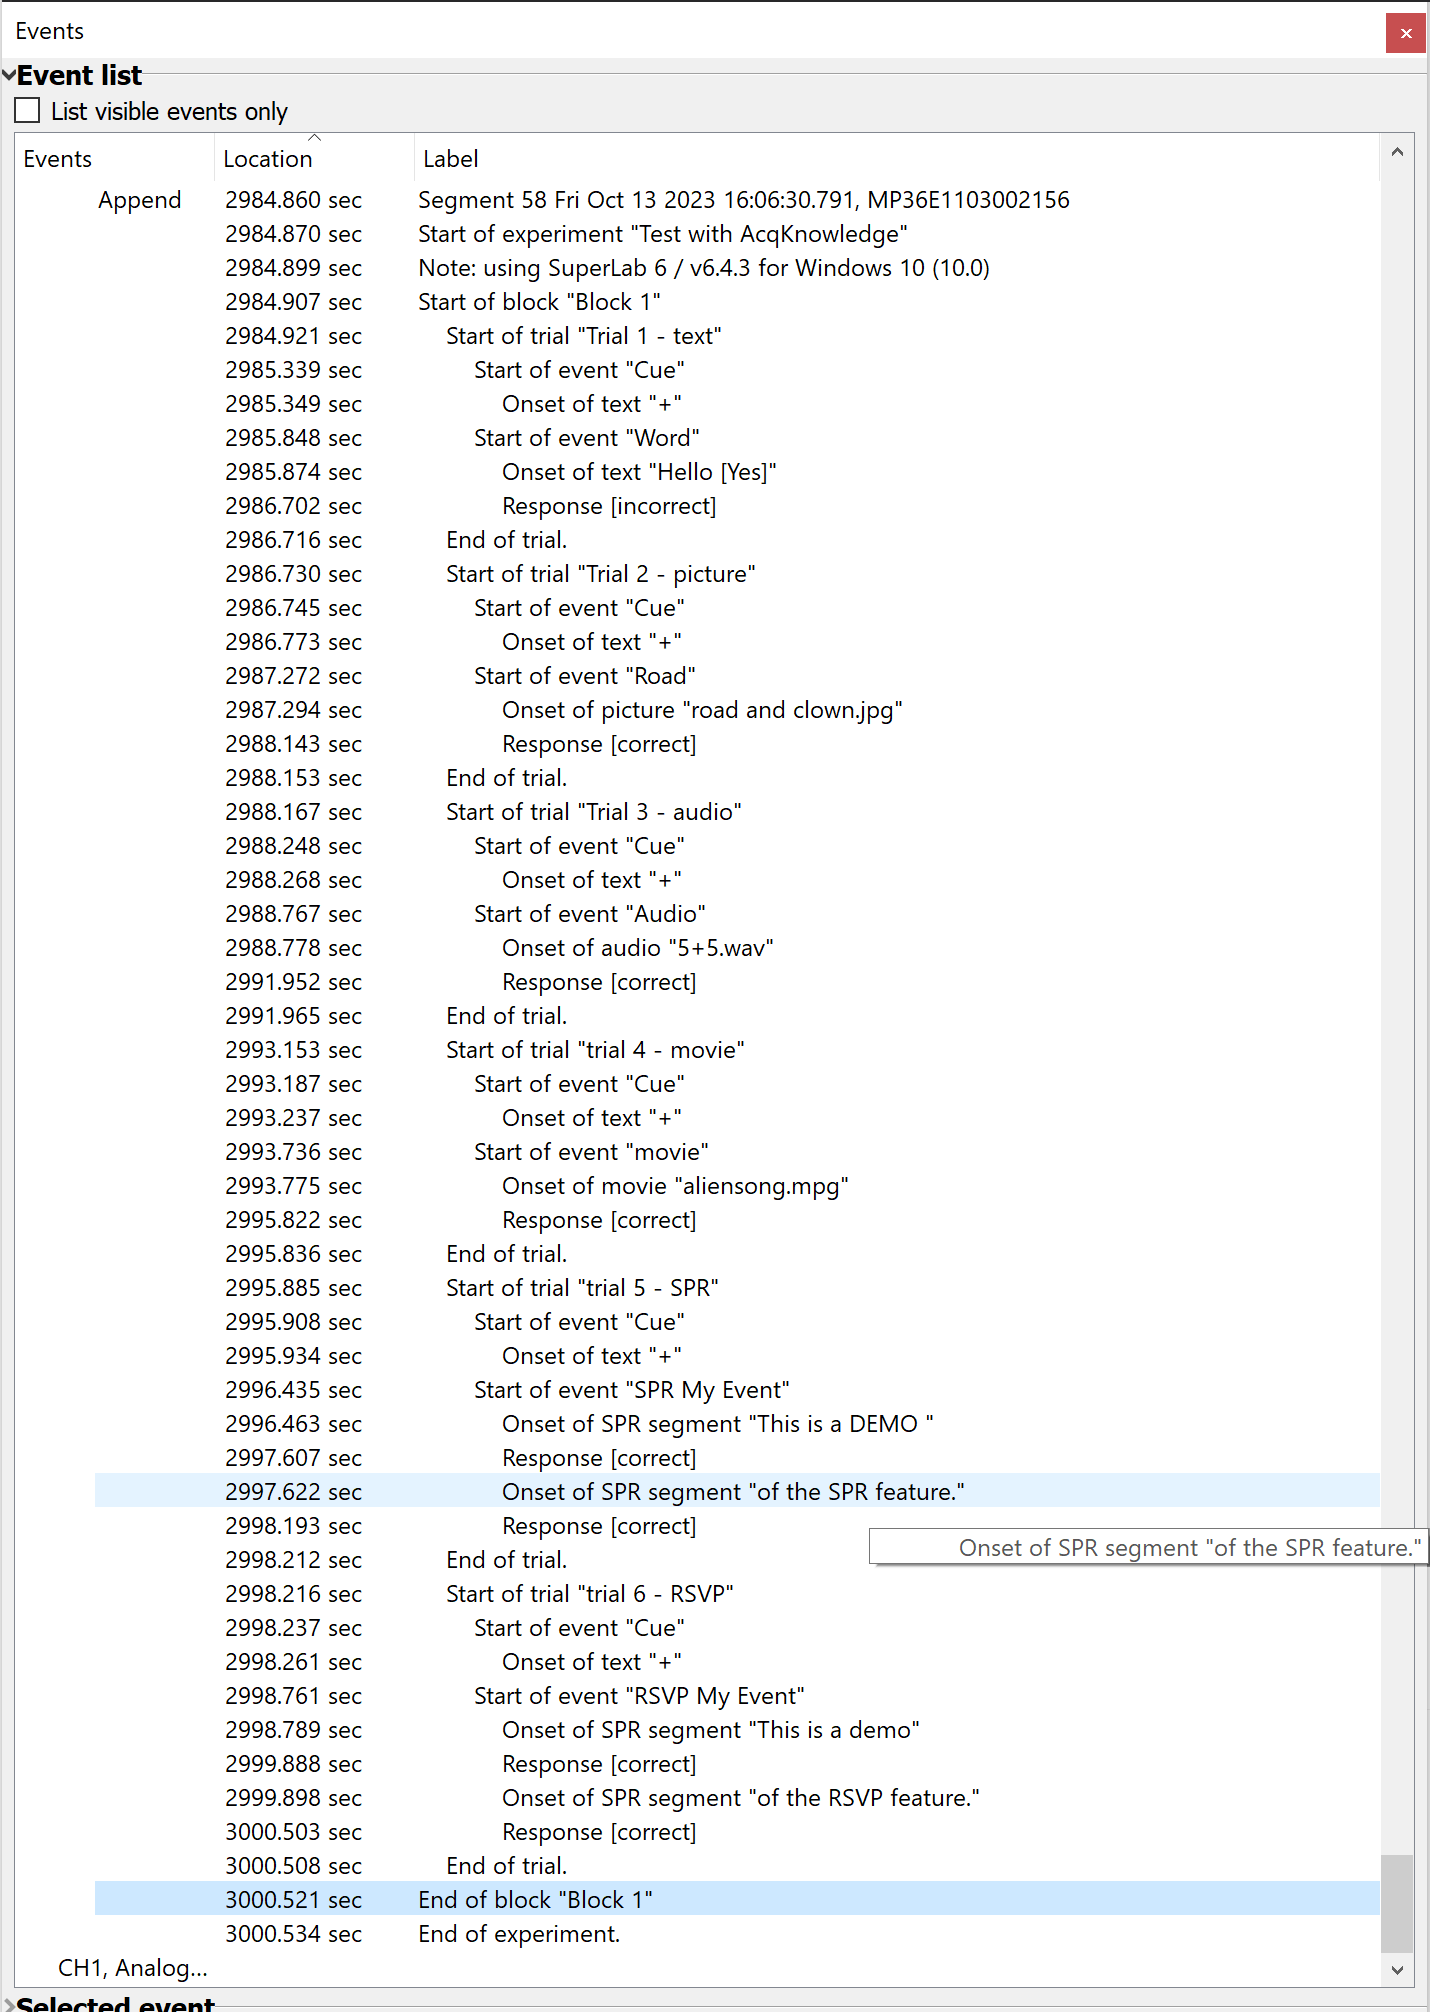Select Onset of movie "aliensong.mpg" event
1430x2012 pixels.
[x=674, y=1186]
